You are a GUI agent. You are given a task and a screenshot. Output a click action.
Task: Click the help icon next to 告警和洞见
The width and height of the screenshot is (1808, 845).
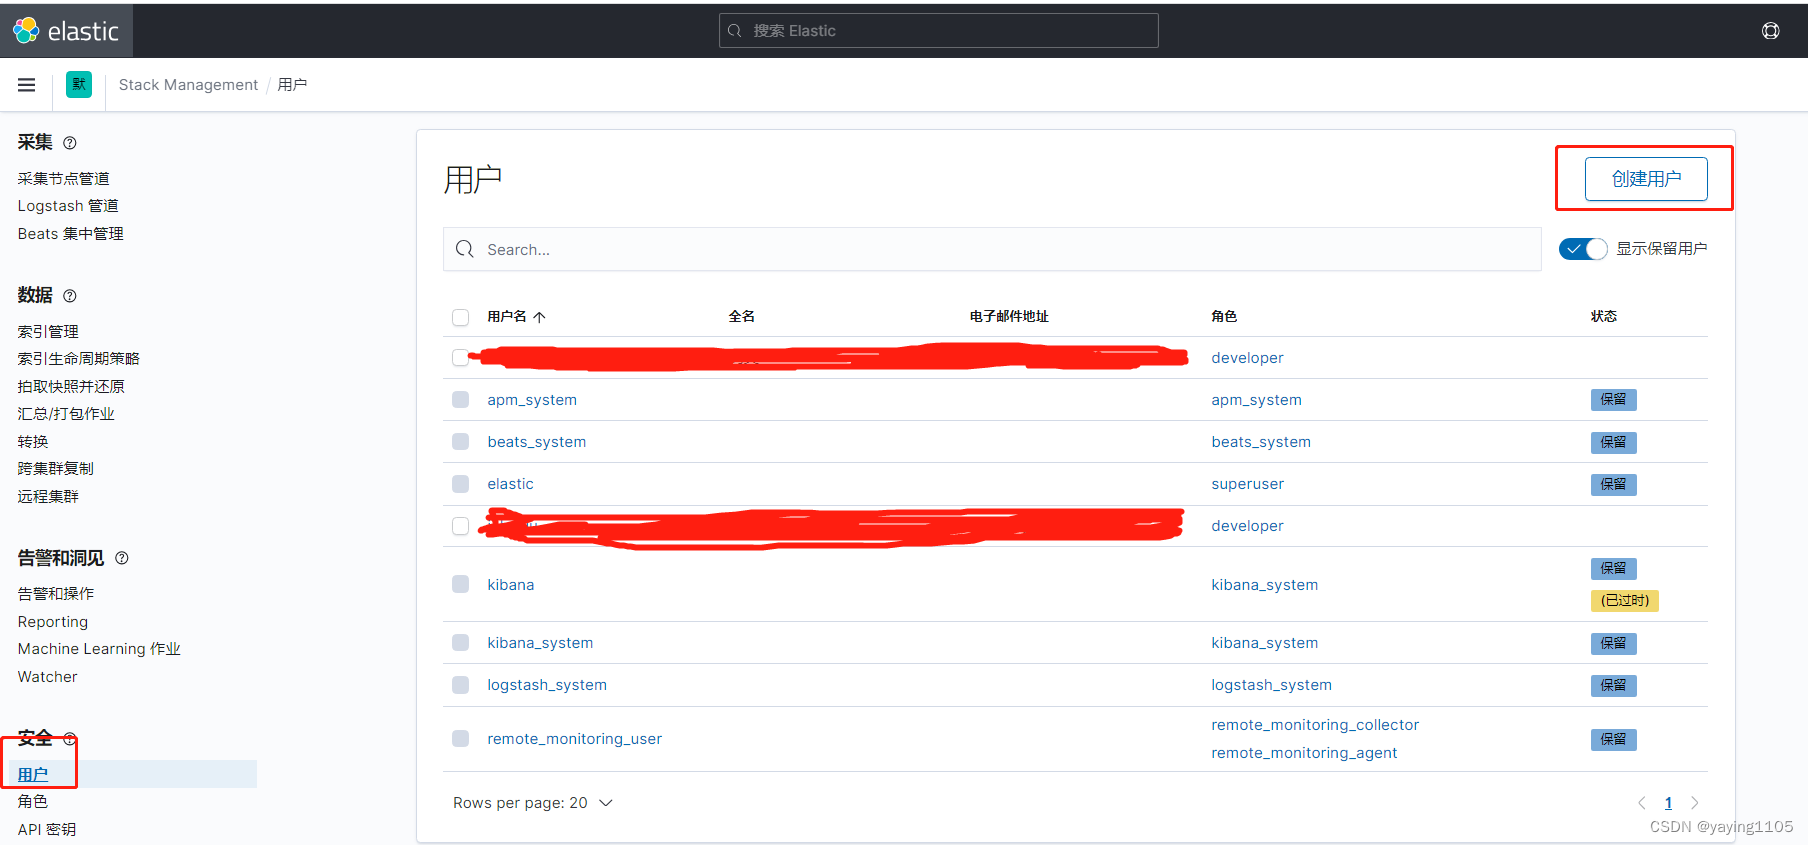(122, 558)
